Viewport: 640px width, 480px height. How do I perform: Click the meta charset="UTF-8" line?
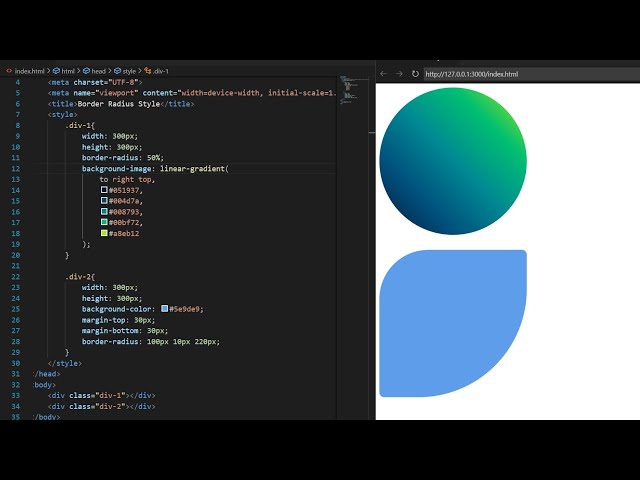pos(95,82)
